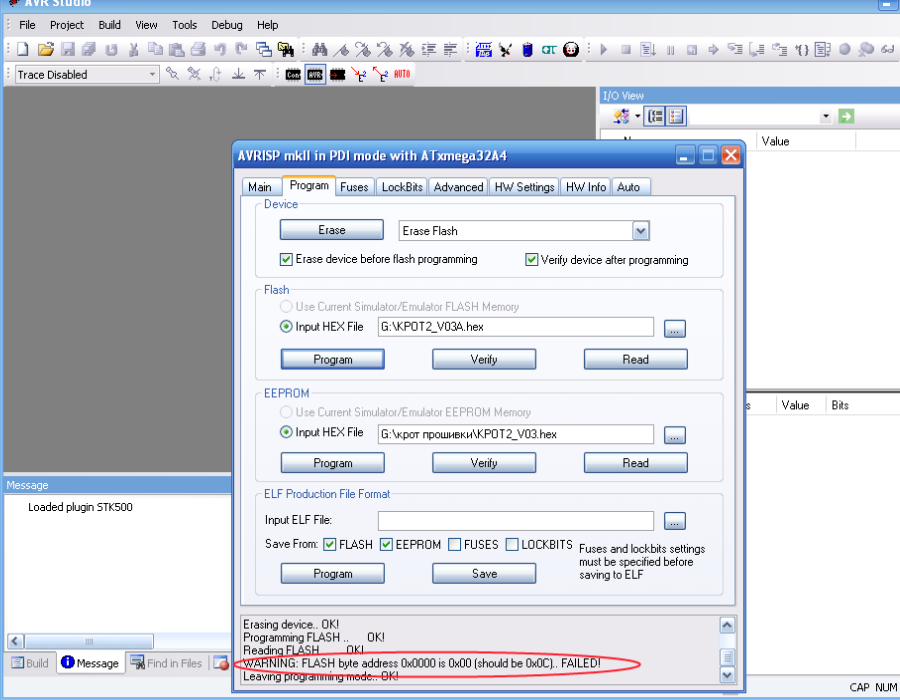Browse for the Input ELF file
The height and width of the screenshot is (700, 900).
click(x=674, y=522)
